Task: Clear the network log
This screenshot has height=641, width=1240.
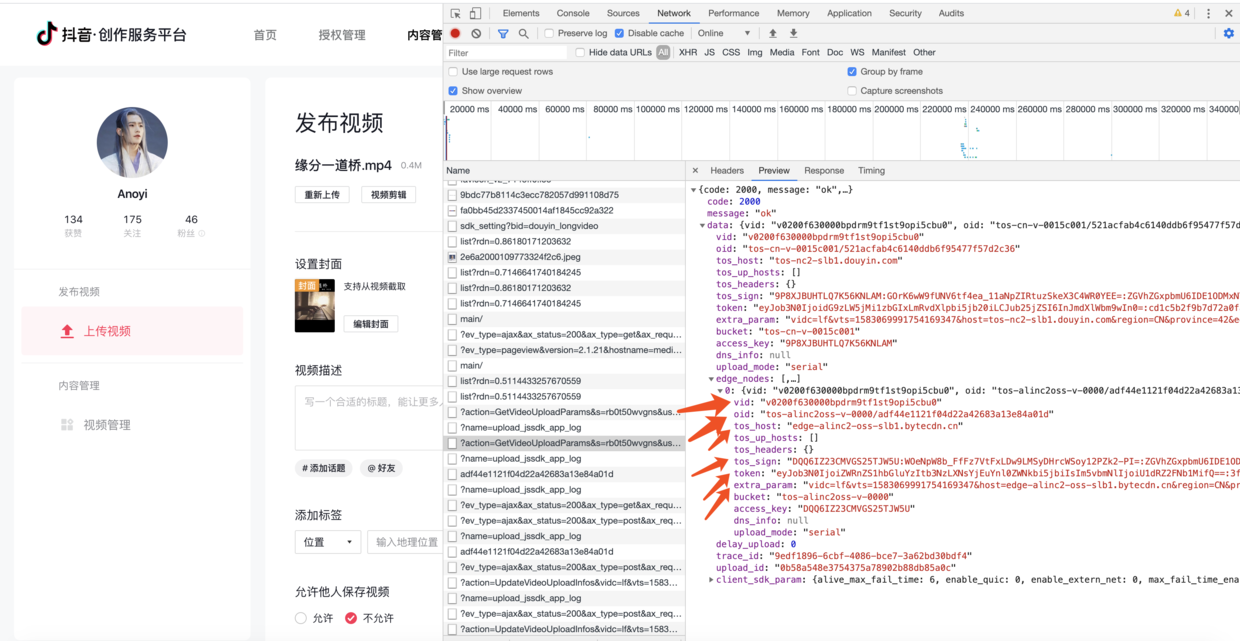Action: pos(476,33)
